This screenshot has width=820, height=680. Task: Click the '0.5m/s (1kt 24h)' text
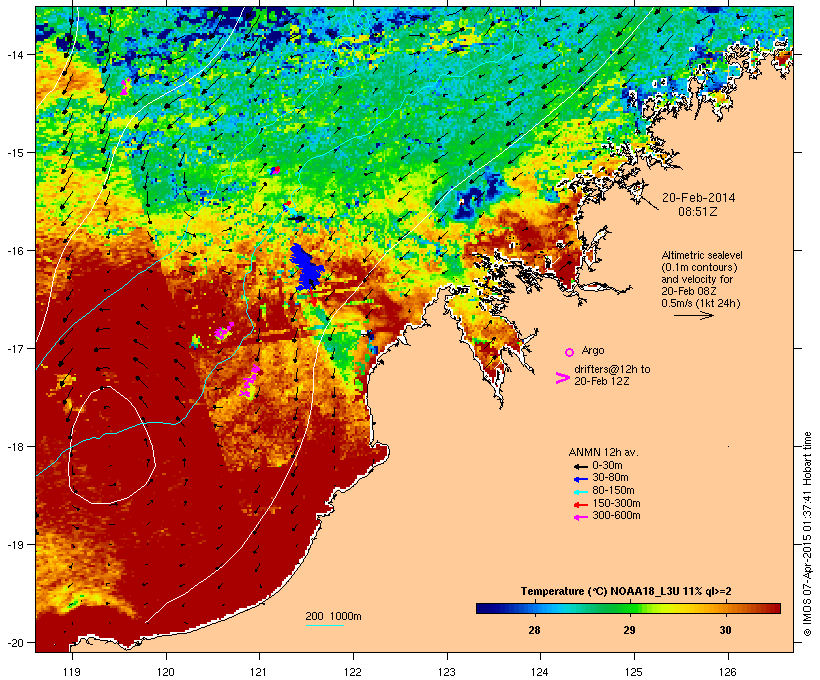click(x=701, y=303)
